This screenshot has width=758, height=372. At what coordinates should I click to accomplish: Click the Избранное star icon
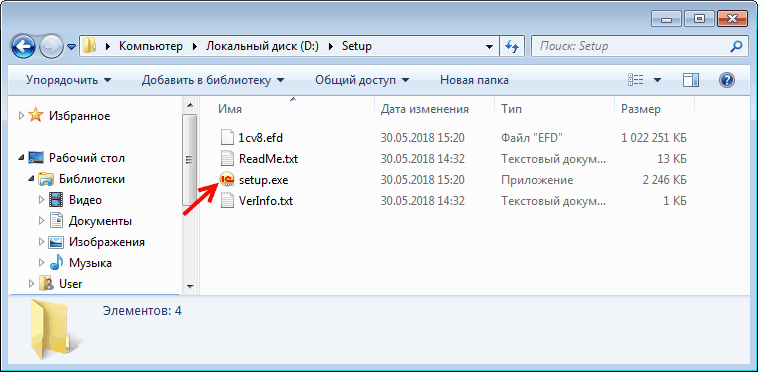(x=36, y=116)
